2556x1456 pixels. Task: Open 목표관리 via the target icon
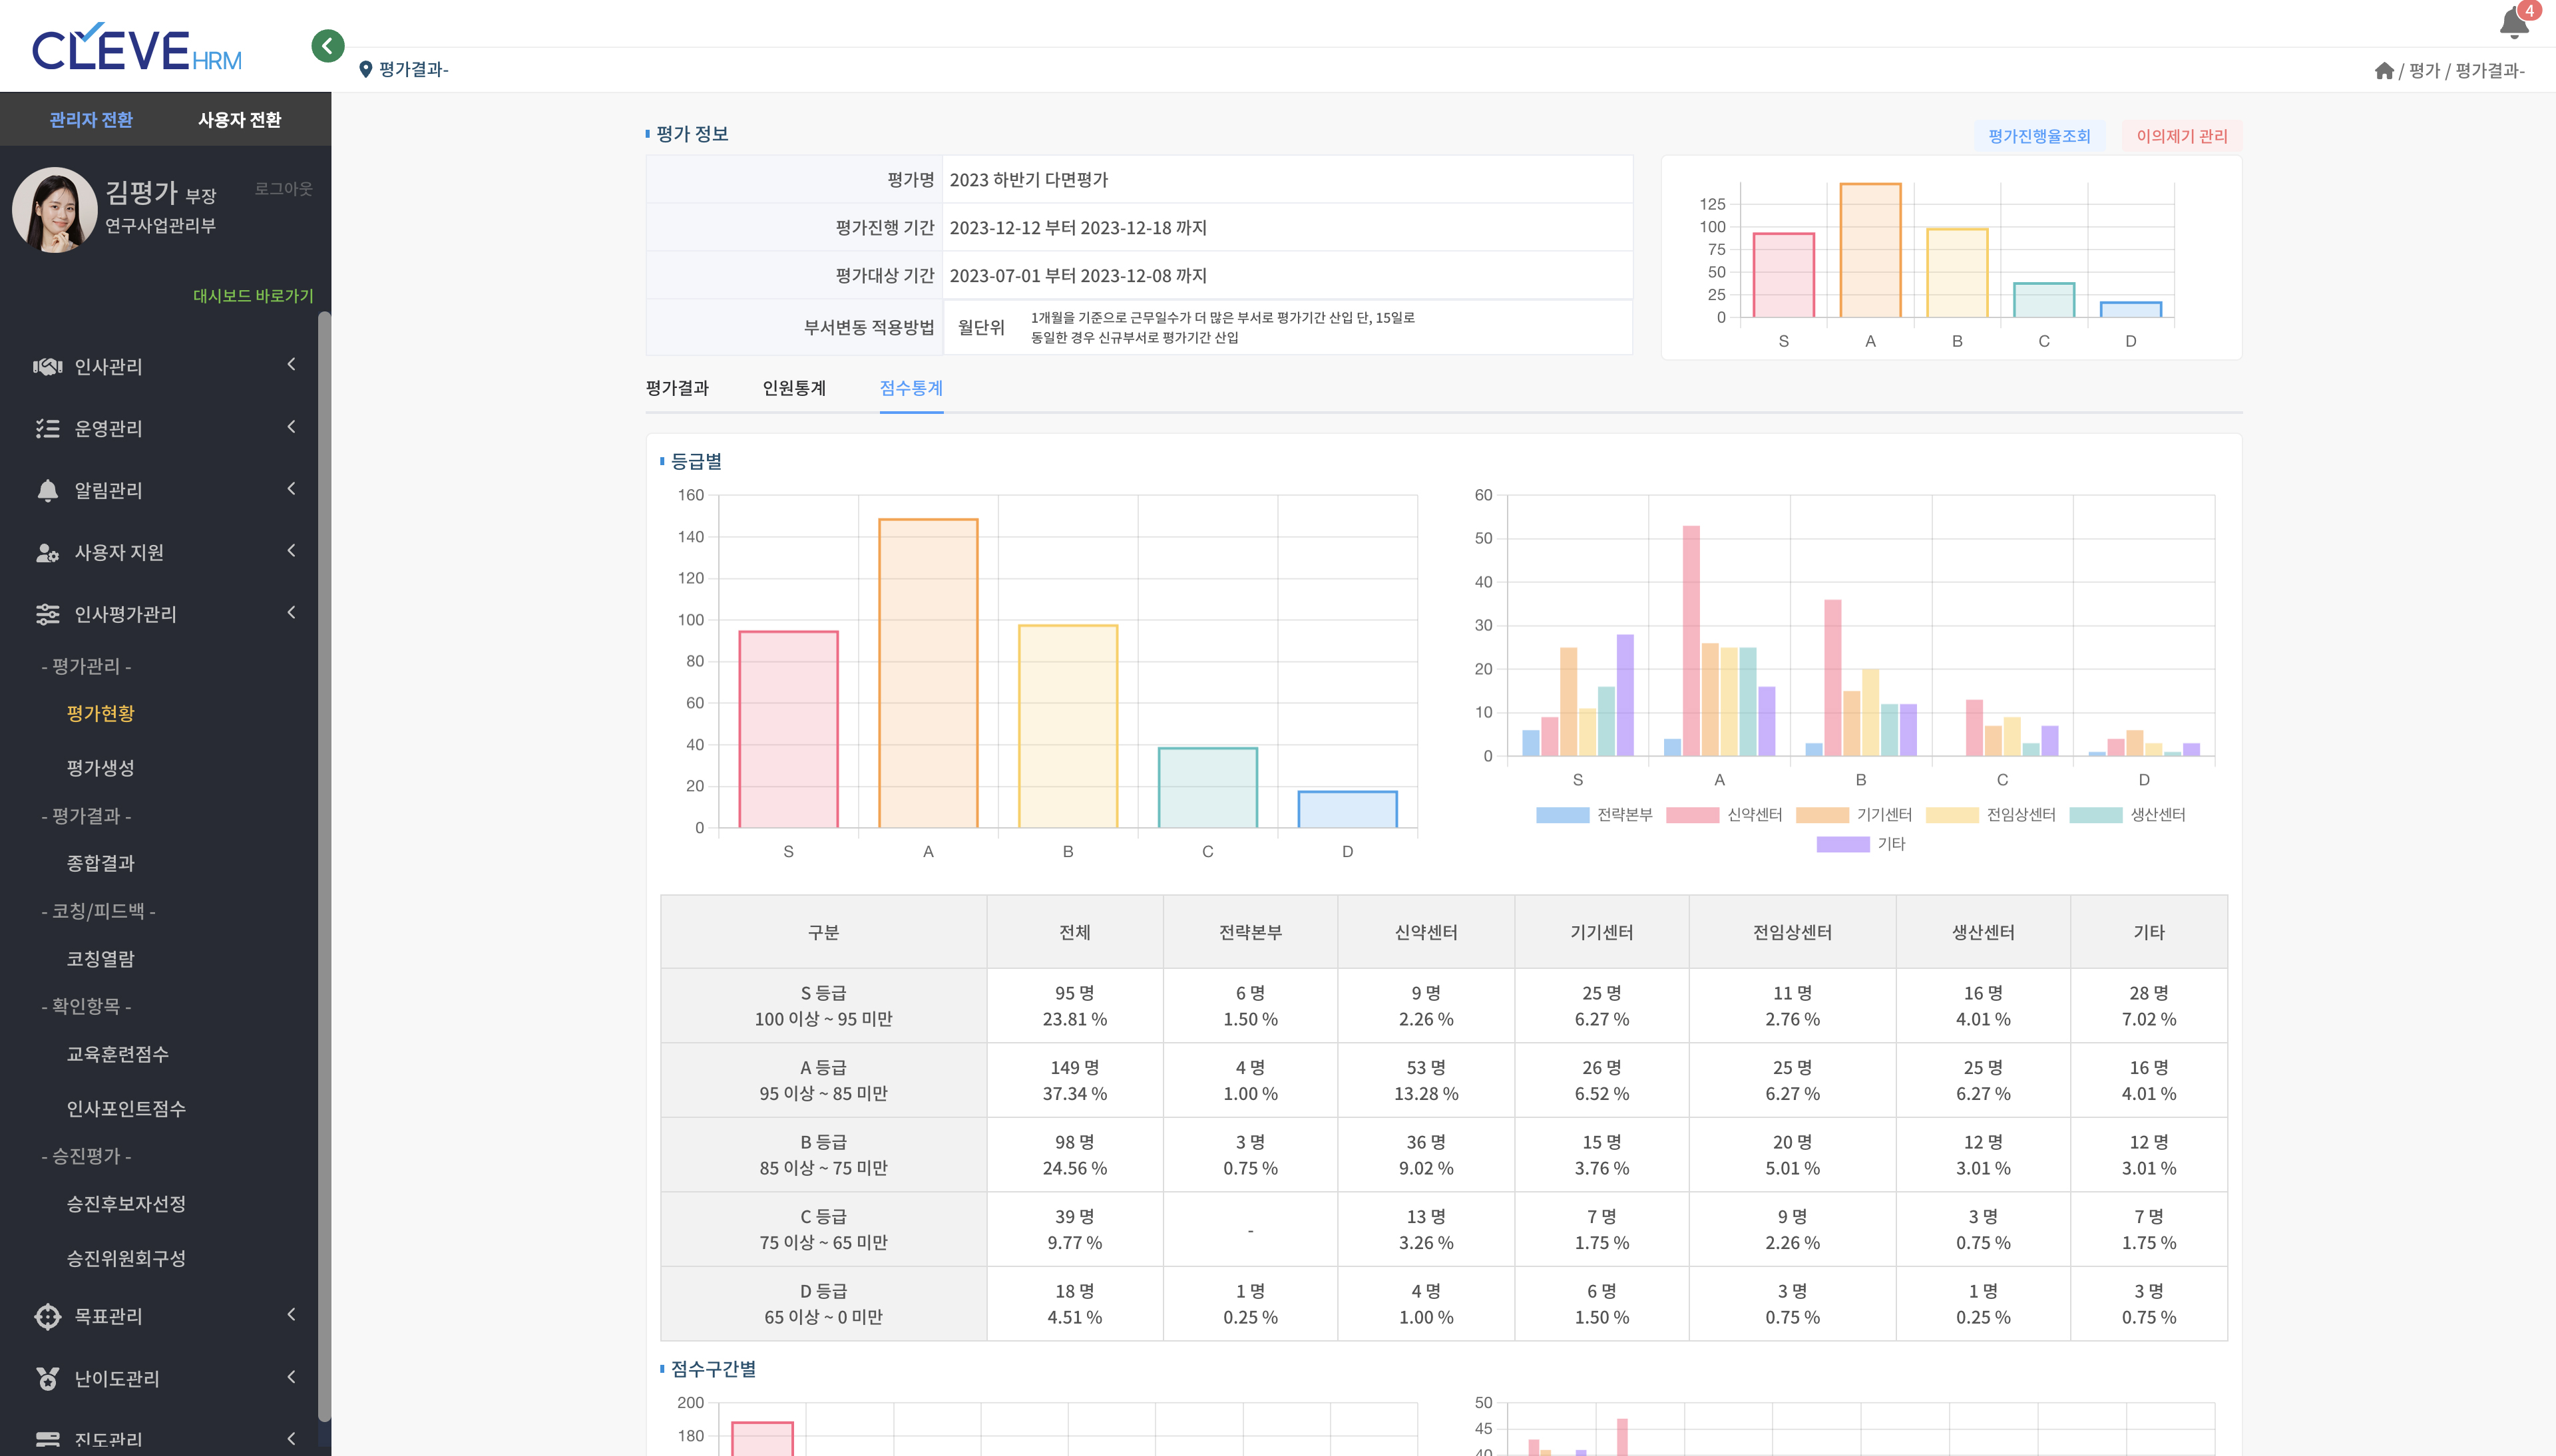[48, 1317]
